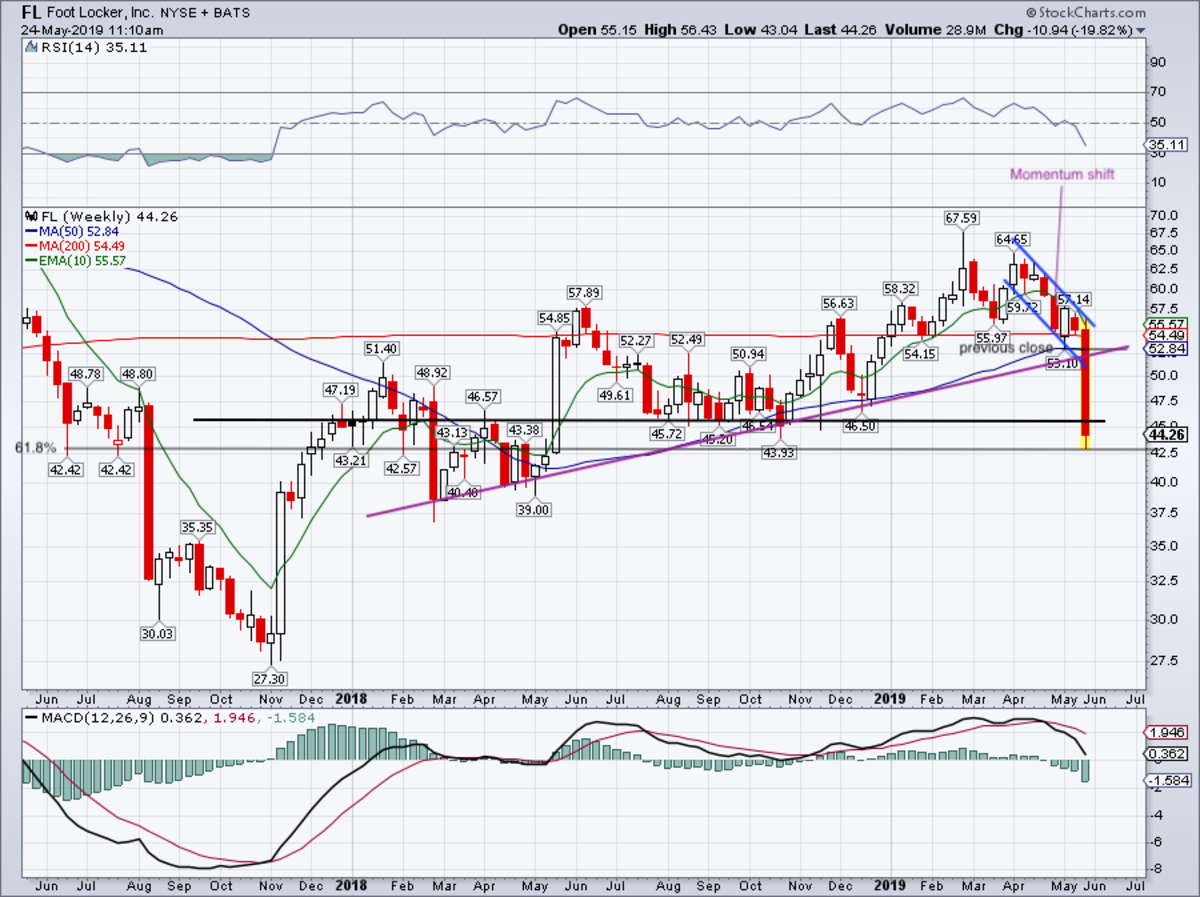The image size is (1200, 897).
Task: Click the 58.32 price label
Action: coord(900,288)
